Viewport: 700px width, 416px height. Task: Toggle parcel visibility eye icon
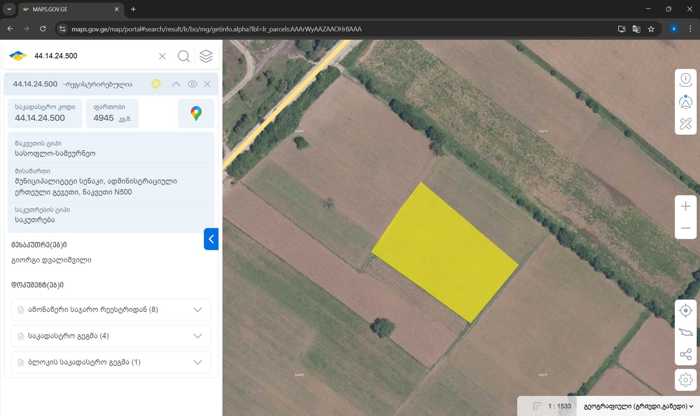tap(193, 84)
